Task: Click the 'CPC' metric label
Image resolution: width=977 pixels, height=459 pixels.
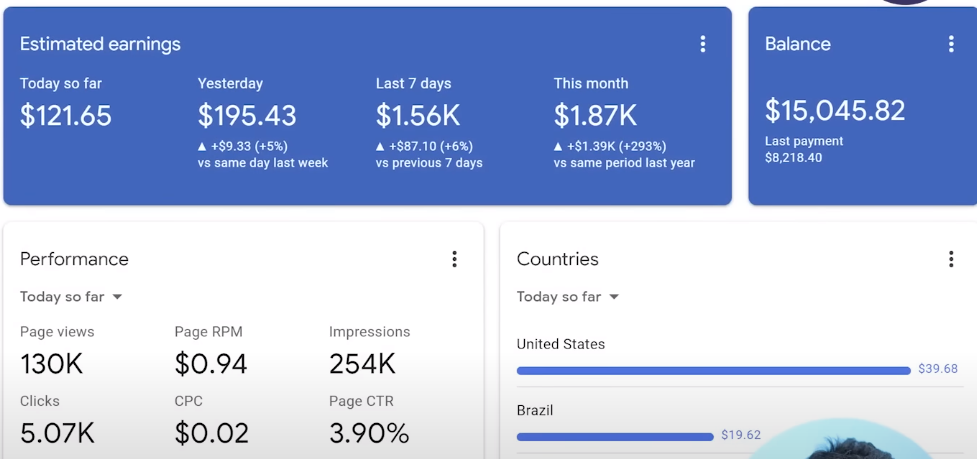Action: 189,401
